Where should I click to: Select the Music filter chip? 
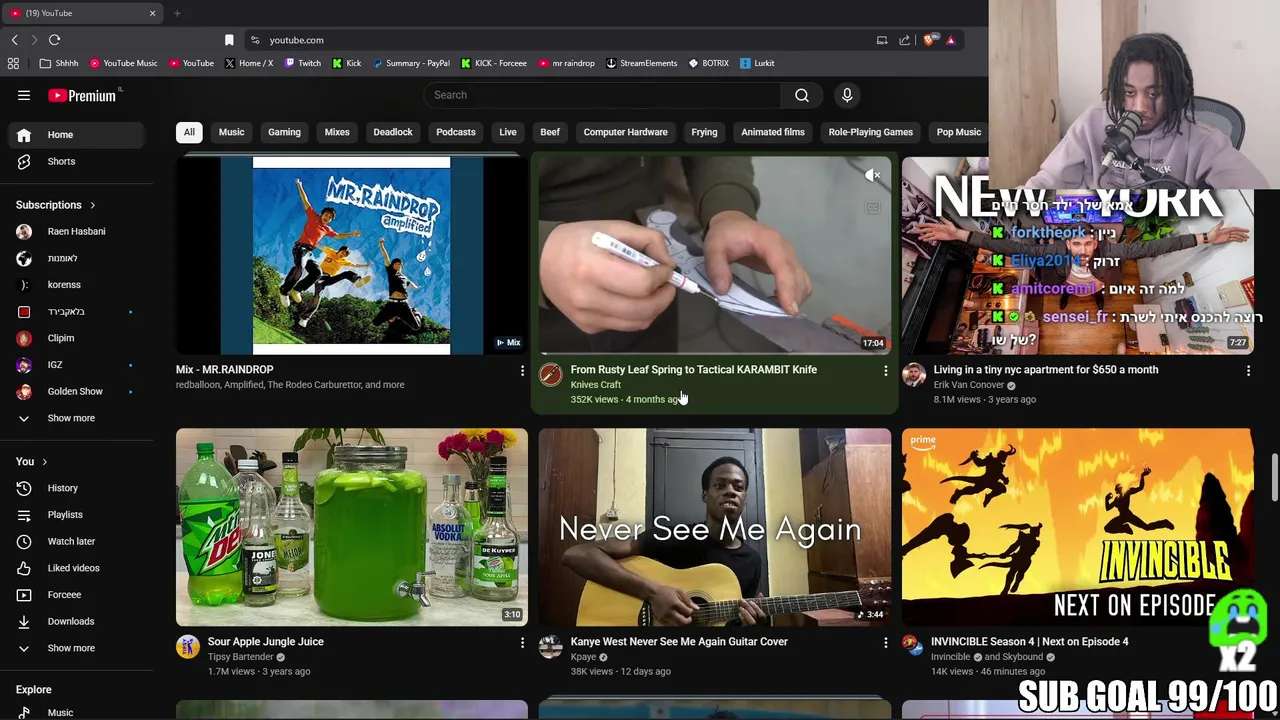tap(231, 132)
